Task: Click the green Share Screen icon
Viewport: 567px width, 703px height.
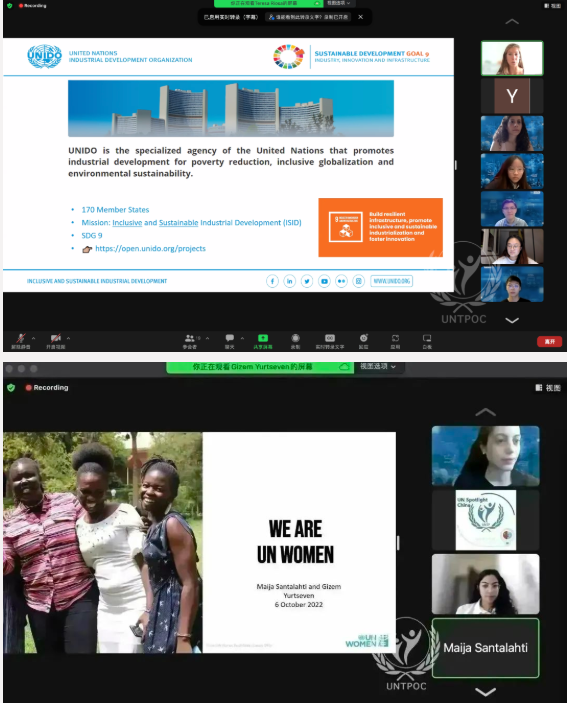Action: [263, 338]
